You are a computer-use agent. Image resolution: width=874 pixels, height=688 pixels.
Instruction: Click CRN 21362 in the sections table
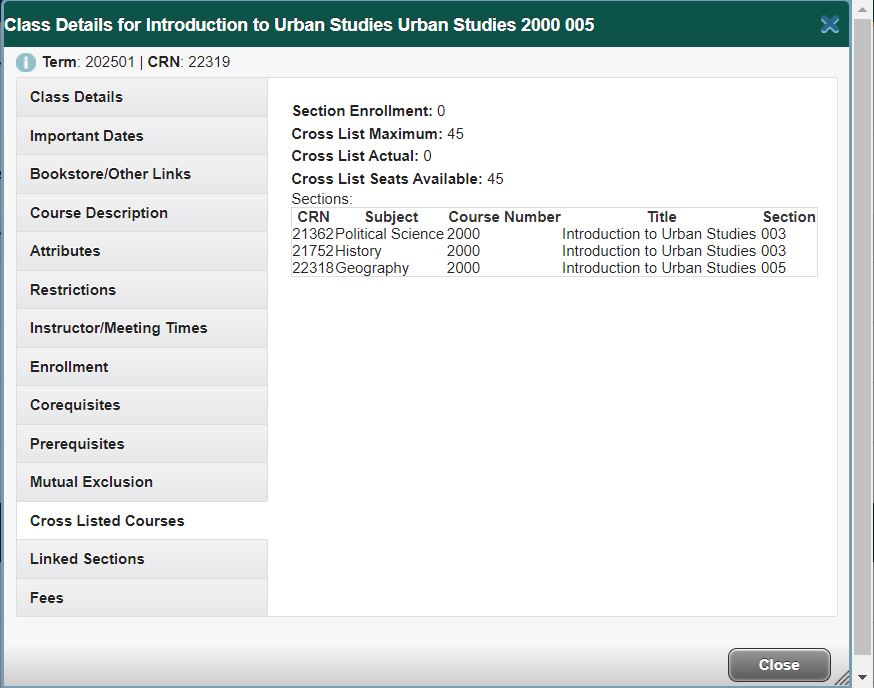(313, 234)
